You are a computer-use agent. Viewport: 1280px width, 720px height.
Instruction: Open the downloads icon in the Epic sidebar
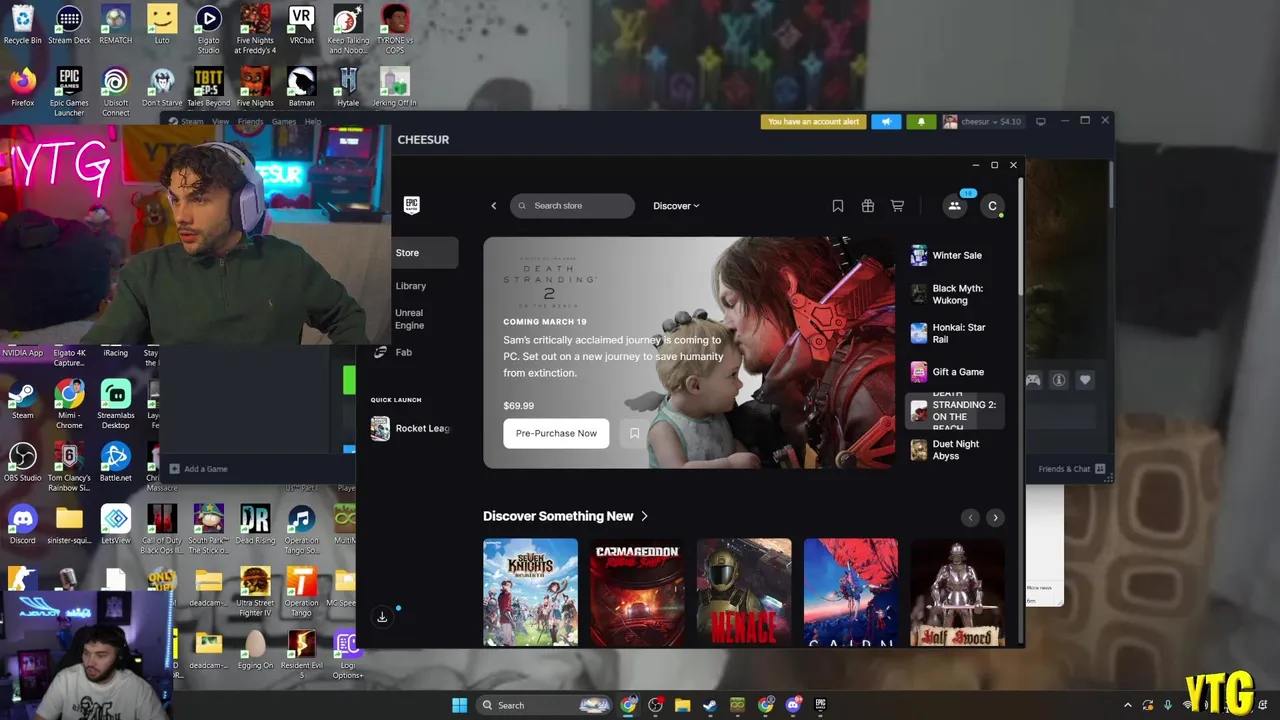(382, 617)
